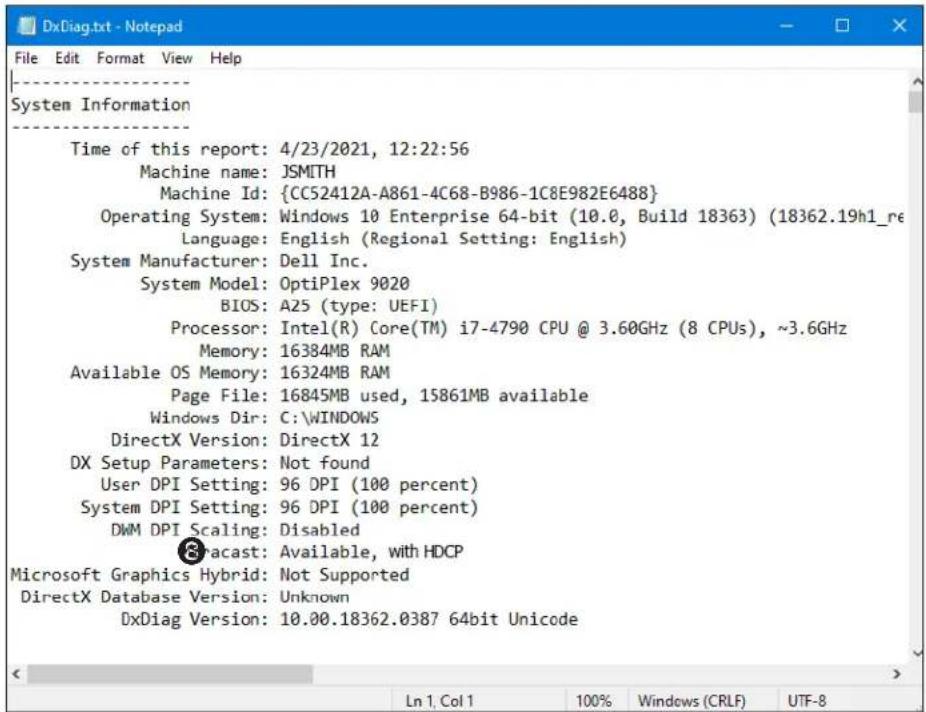
Task: Click the UTF-8 encoding indicator
Action: [x=806, y=701]
